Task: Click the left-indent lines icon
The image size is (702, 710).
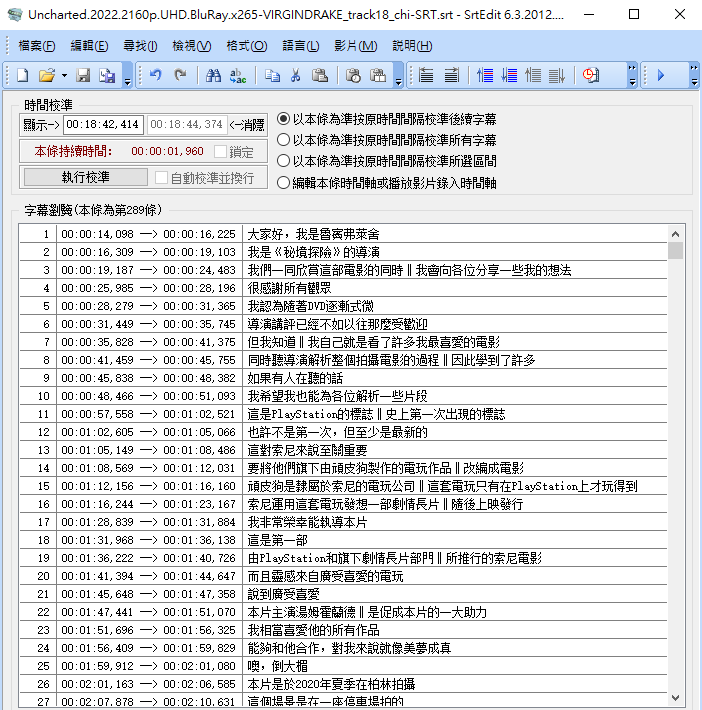Action: (426, 75)
